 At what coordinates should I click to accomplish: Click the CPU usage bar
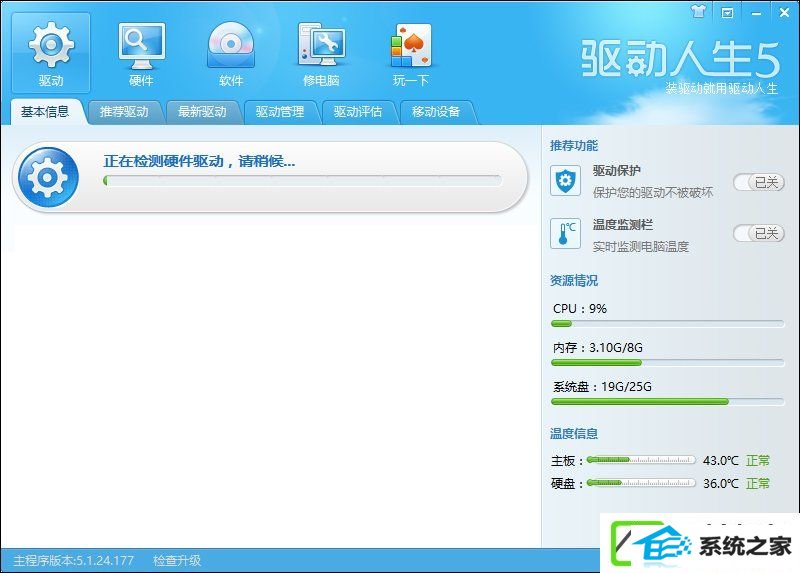pos(667,323)
